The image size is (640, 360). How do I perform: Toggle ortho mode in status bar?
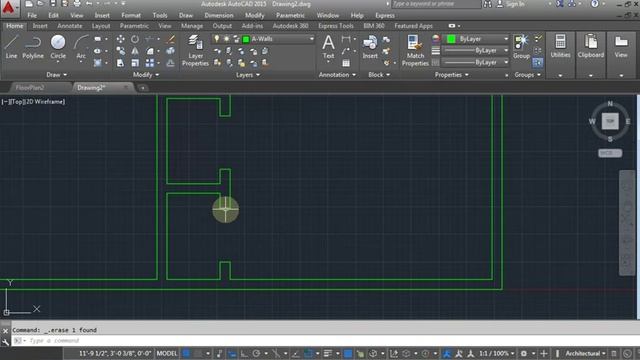(x=244, y=353)
